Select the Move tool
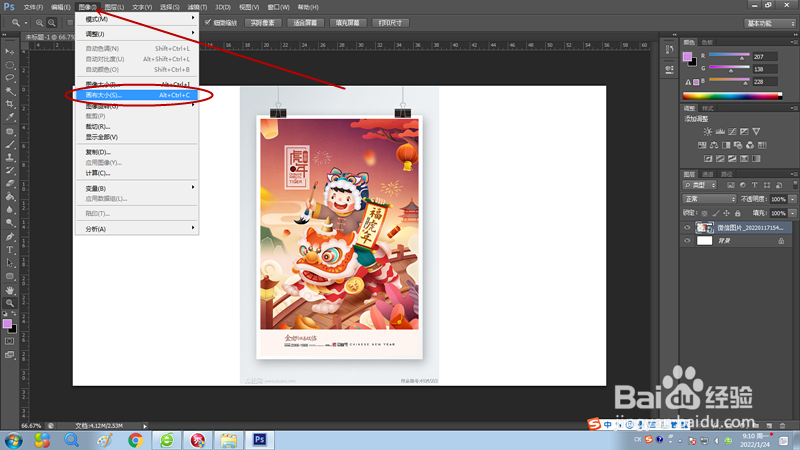 tap(10, 52)
